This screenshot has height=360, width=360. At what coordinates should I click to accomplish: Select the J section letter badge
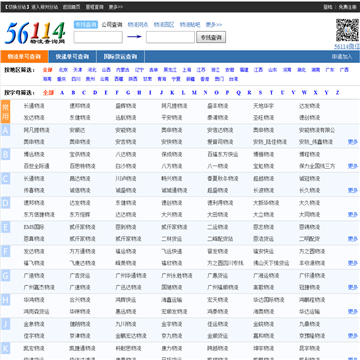coord(5,324)
